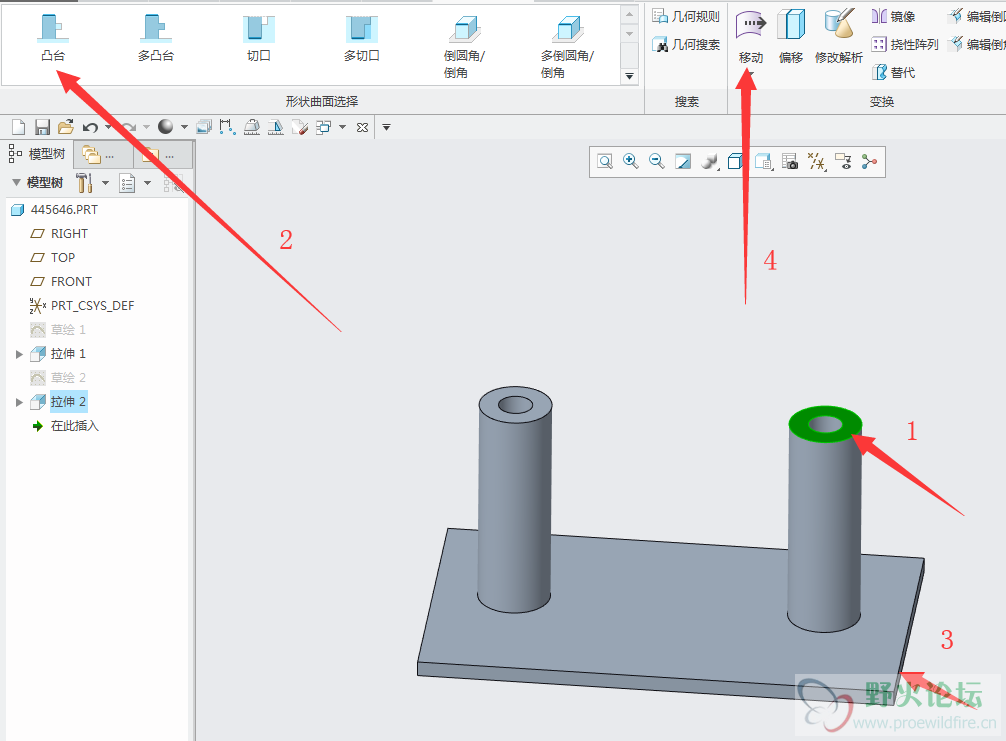
Task: Select PRT_CSYS_DEF coordinate system
Action: point(82,305)
